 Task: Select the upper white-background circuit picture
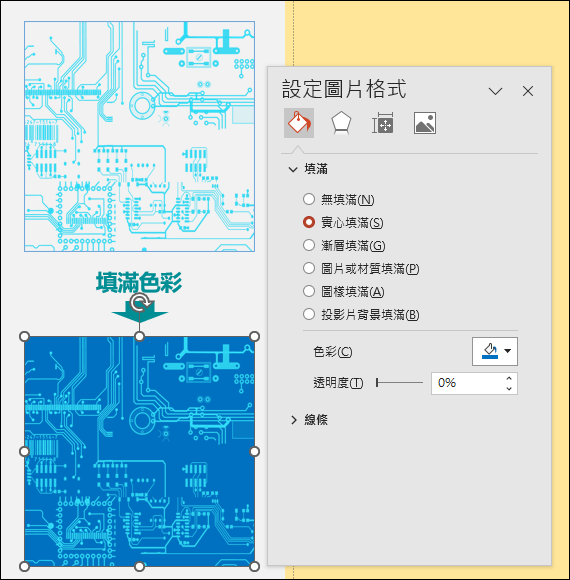point(139,136)
